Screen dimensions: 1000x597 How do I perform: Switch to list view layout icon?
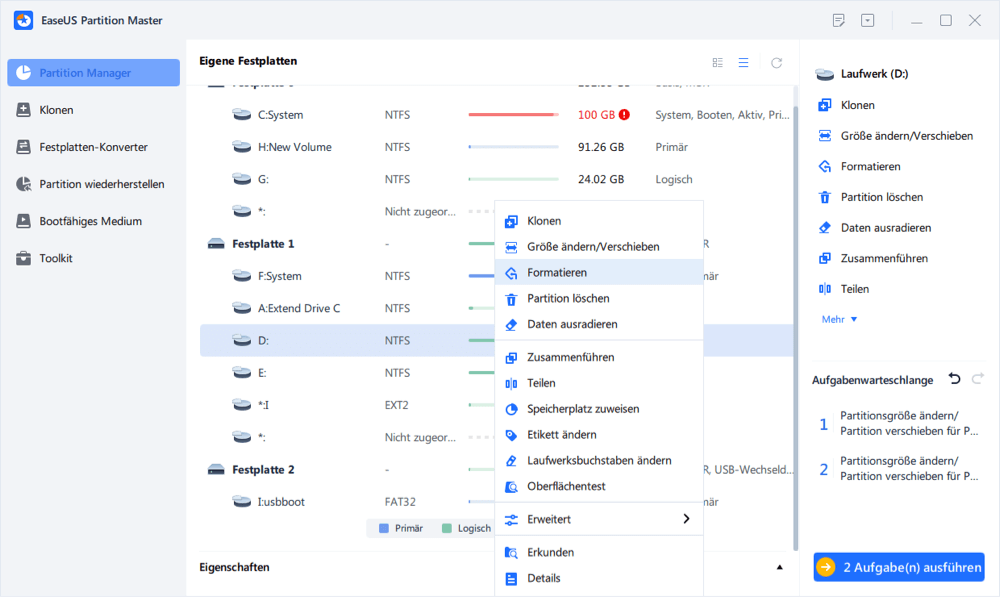(x=743, y=63)
